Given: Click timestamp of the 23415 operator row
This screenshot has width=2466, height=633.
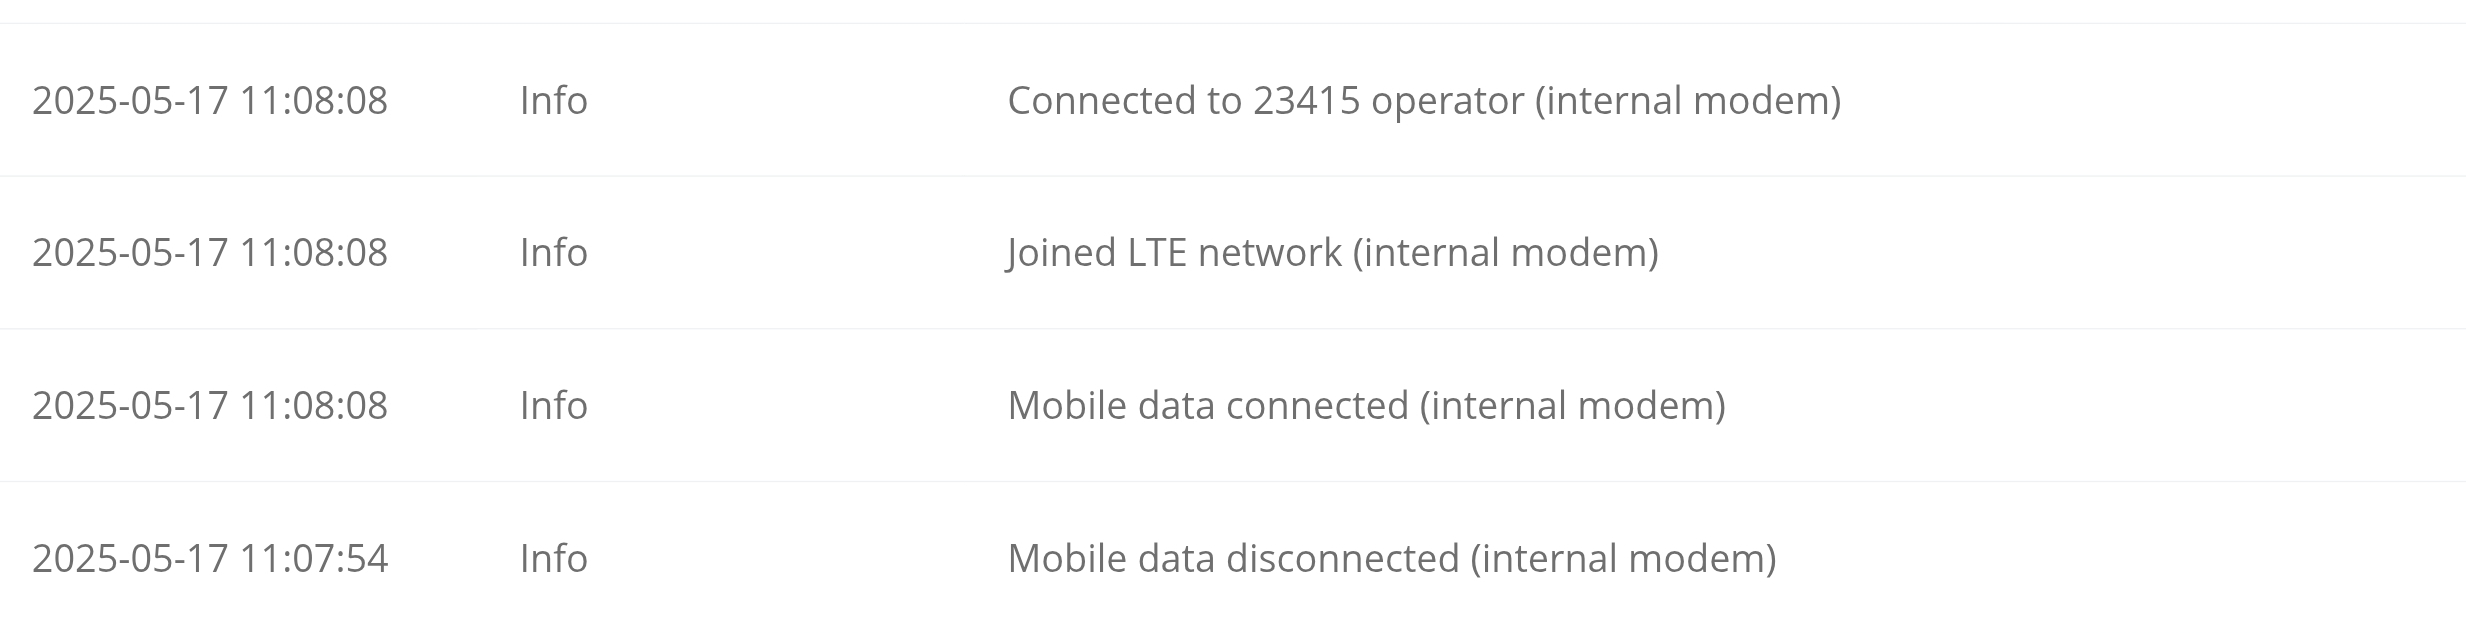Looking at the screenshot, I should (210, 100).
